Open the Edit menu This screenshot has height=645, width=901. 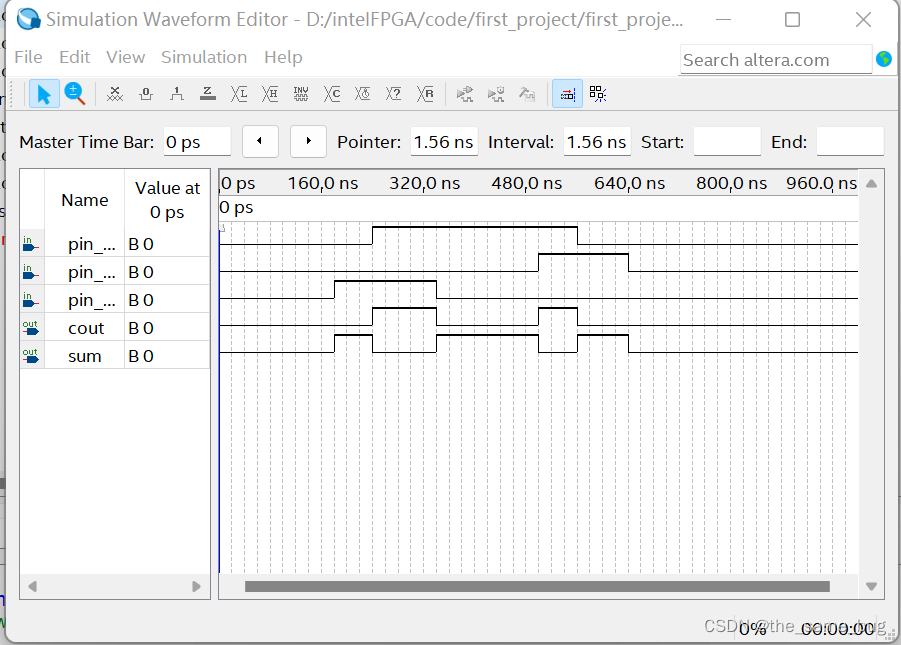coord(75,57)
